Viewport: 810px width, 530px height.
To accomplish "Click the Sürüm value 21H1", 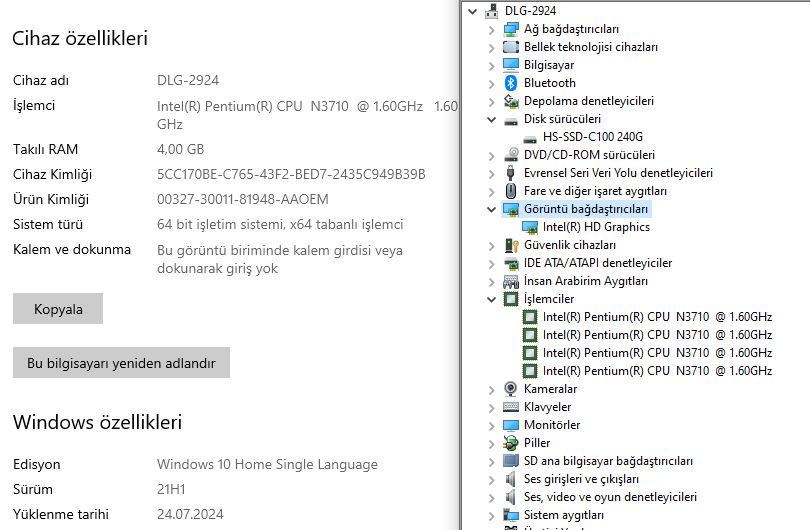I will click(171, 489).
